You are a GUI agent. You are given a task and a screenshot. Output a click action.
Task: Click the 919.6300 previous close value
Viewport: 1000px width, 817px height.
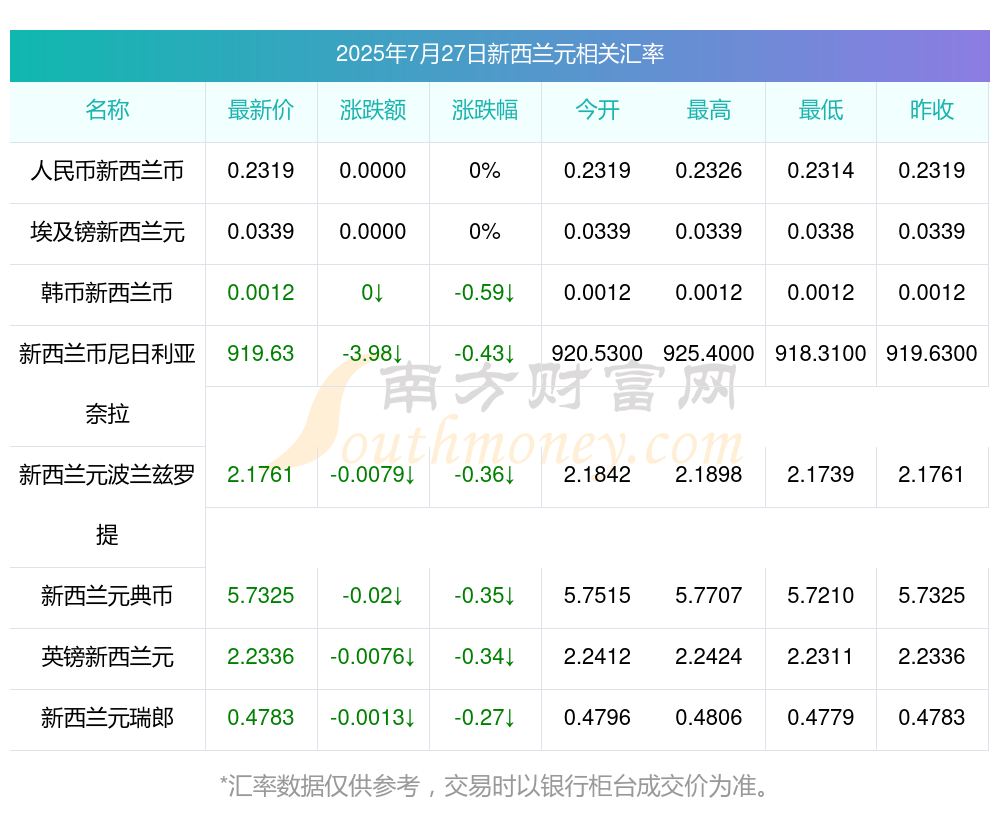[932, 353]
